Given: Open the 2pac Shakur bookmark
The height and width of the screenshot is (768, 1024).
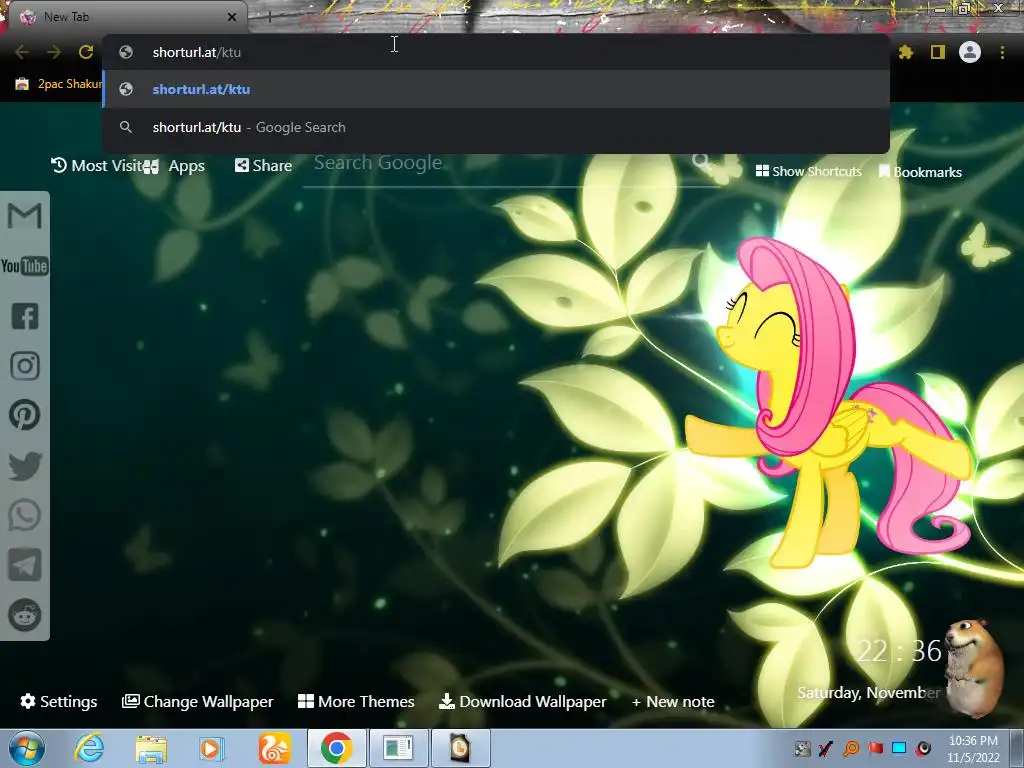Looking at the screenshot, I should 59,84.
